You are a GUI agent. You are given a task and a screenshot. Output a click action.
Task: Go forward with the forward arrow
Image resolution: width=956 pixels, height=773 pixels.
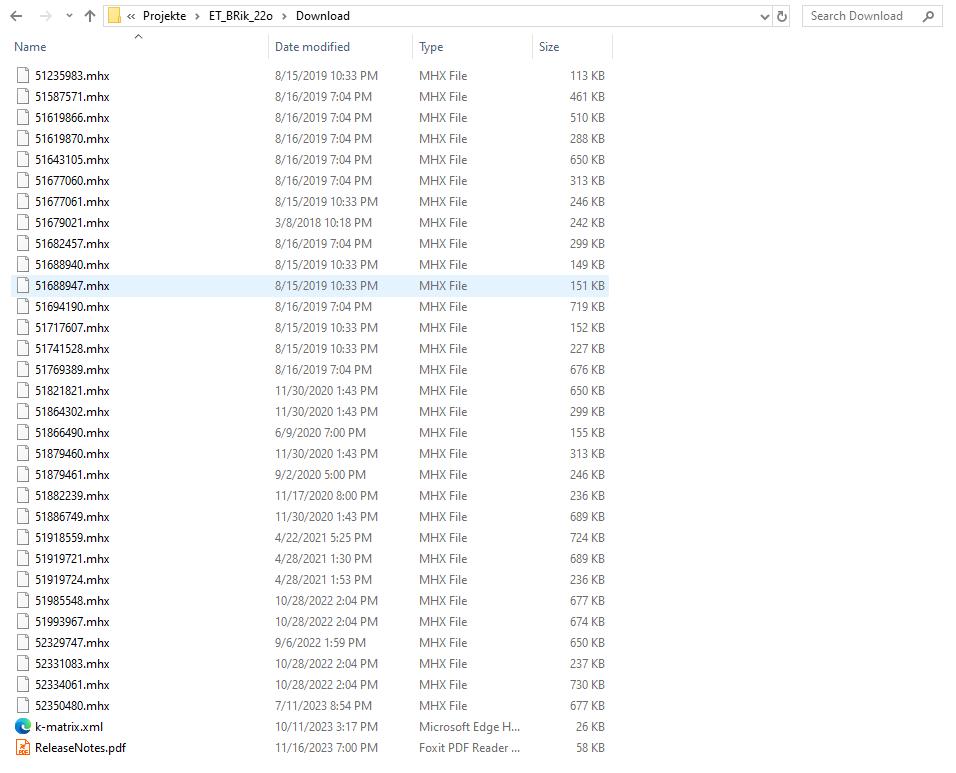(45, 16)
